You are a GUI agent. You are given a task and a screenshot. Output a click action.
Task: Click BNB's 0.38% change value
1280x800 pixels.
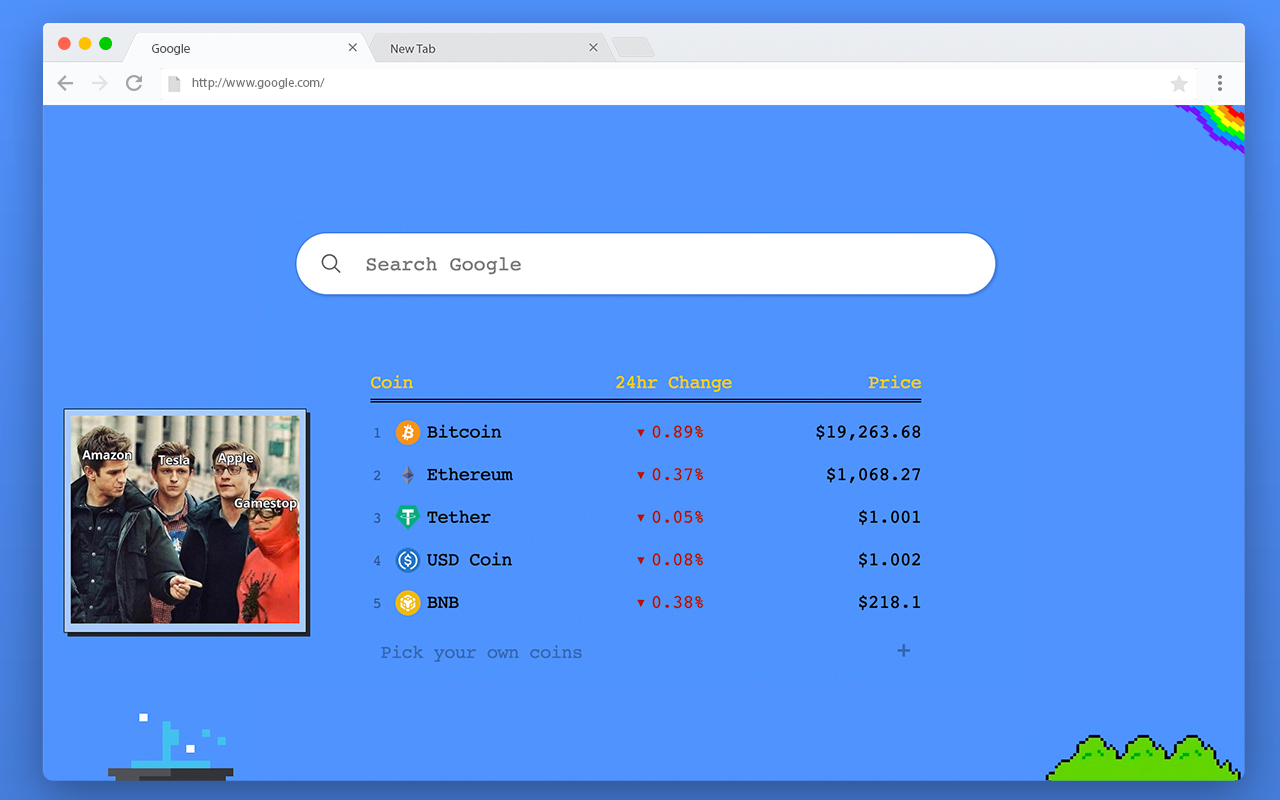pyautogui.click(x=678, y=603)
